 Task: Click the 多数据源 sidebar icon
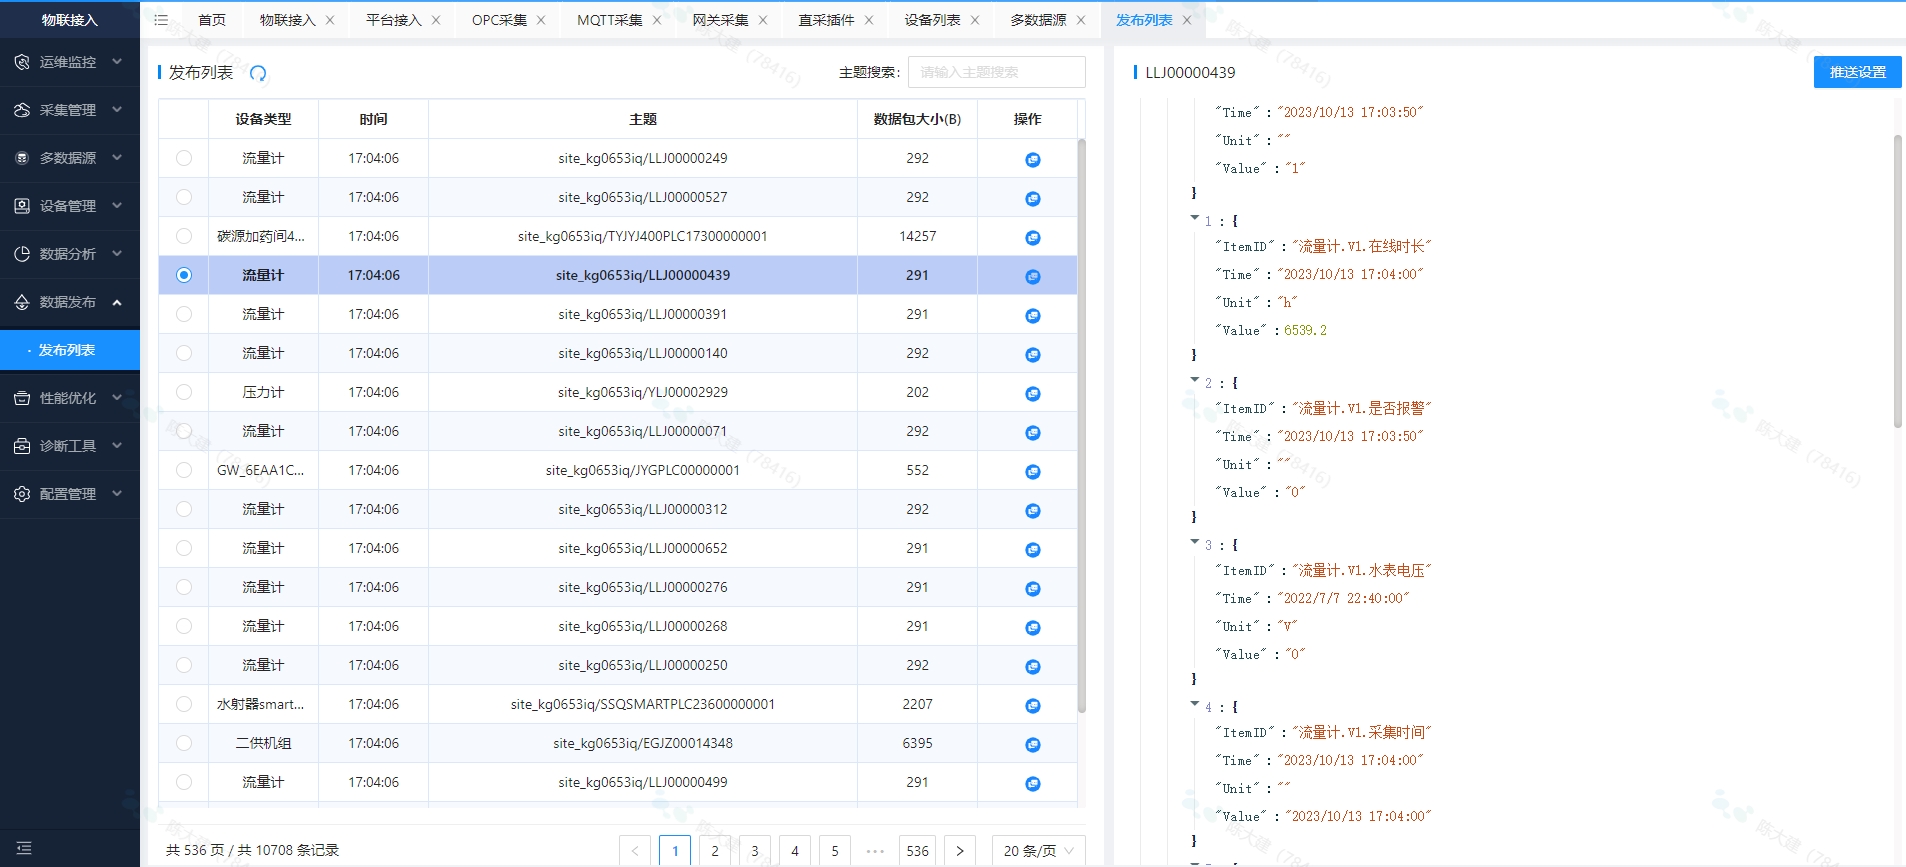(22, 158)
